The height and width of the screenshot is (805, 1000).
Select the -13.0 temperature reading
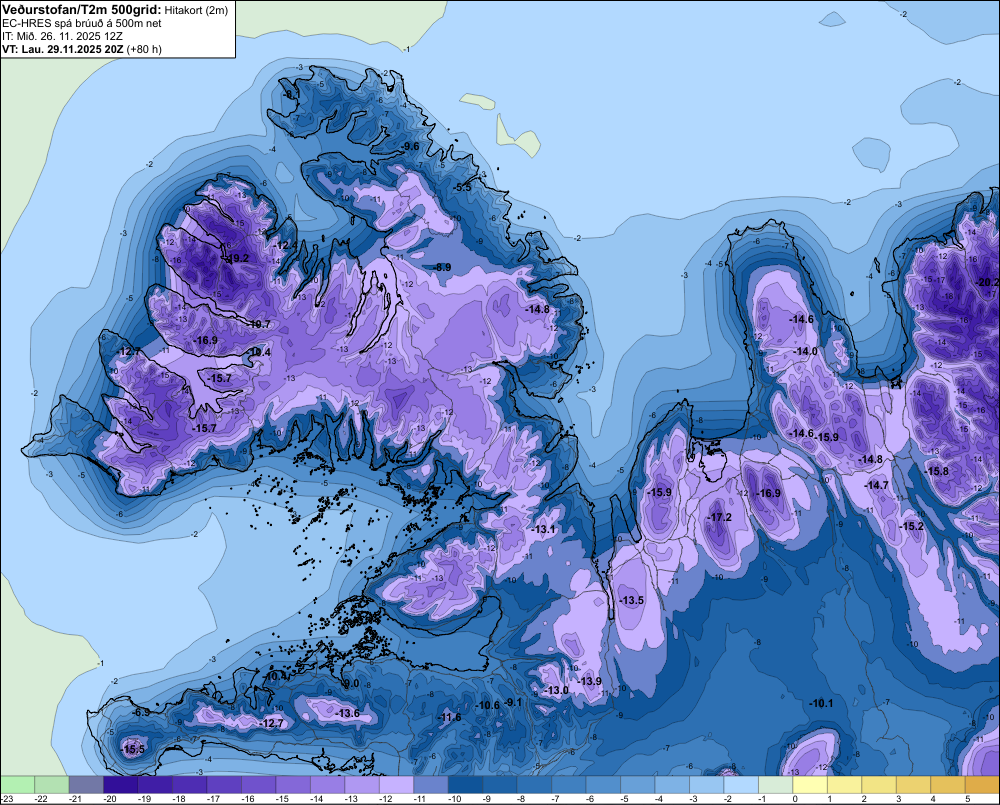[x=556, y=690]
